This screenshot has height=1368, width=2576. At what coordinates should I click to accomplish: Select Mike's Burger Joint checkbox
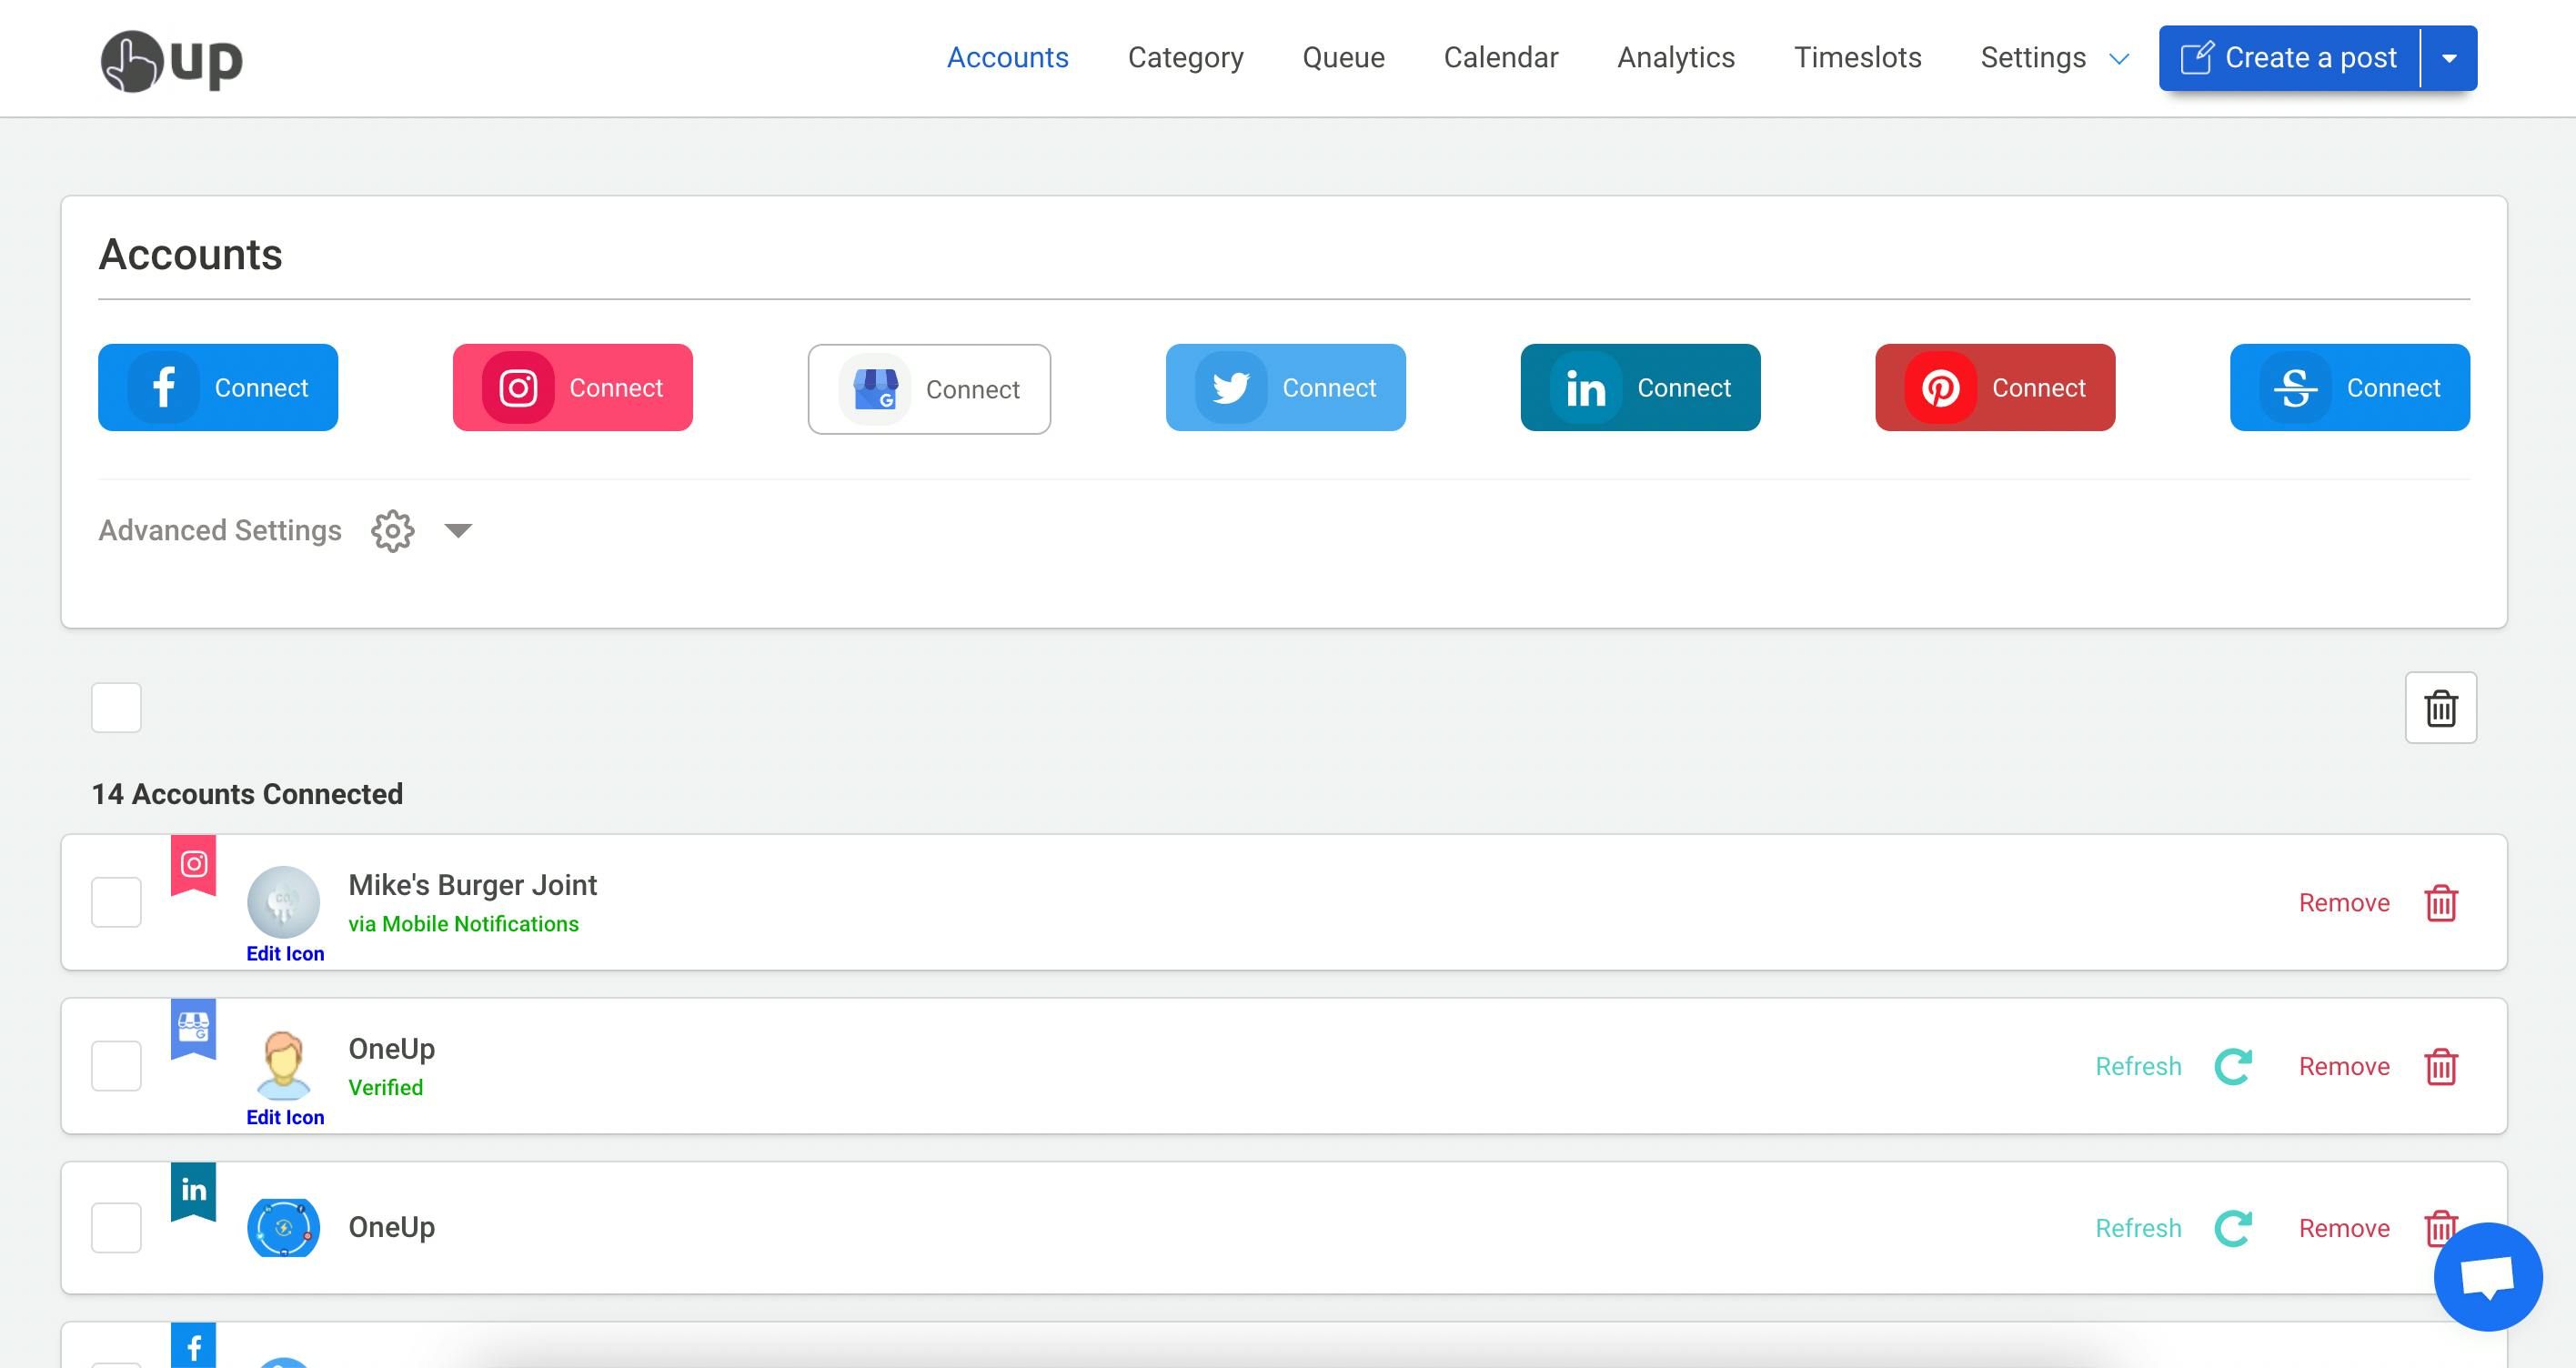(116, 902)
